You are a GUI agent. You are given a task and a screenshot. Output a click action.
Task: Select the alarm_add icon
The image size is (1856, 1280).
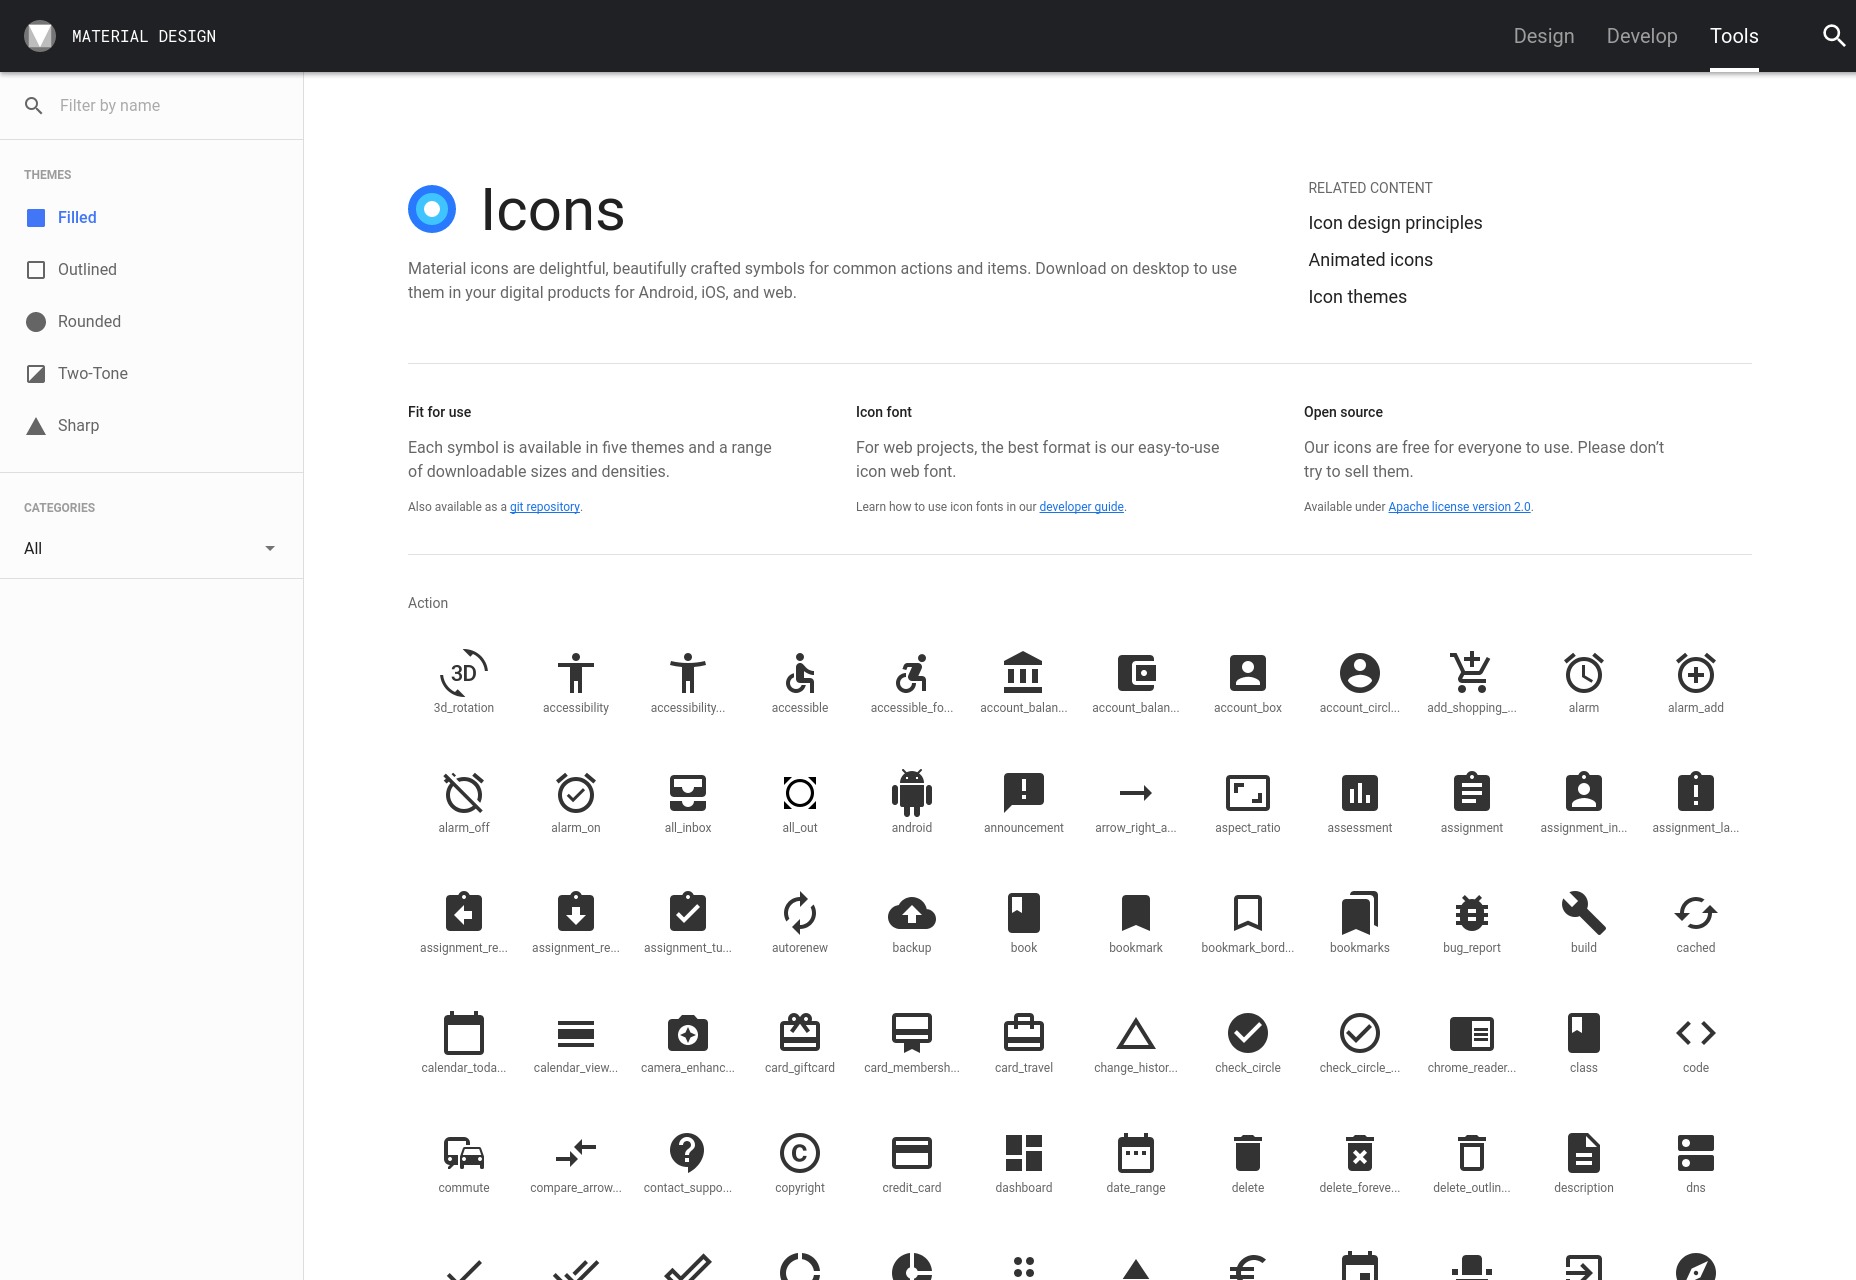[x=1696, y=673]
